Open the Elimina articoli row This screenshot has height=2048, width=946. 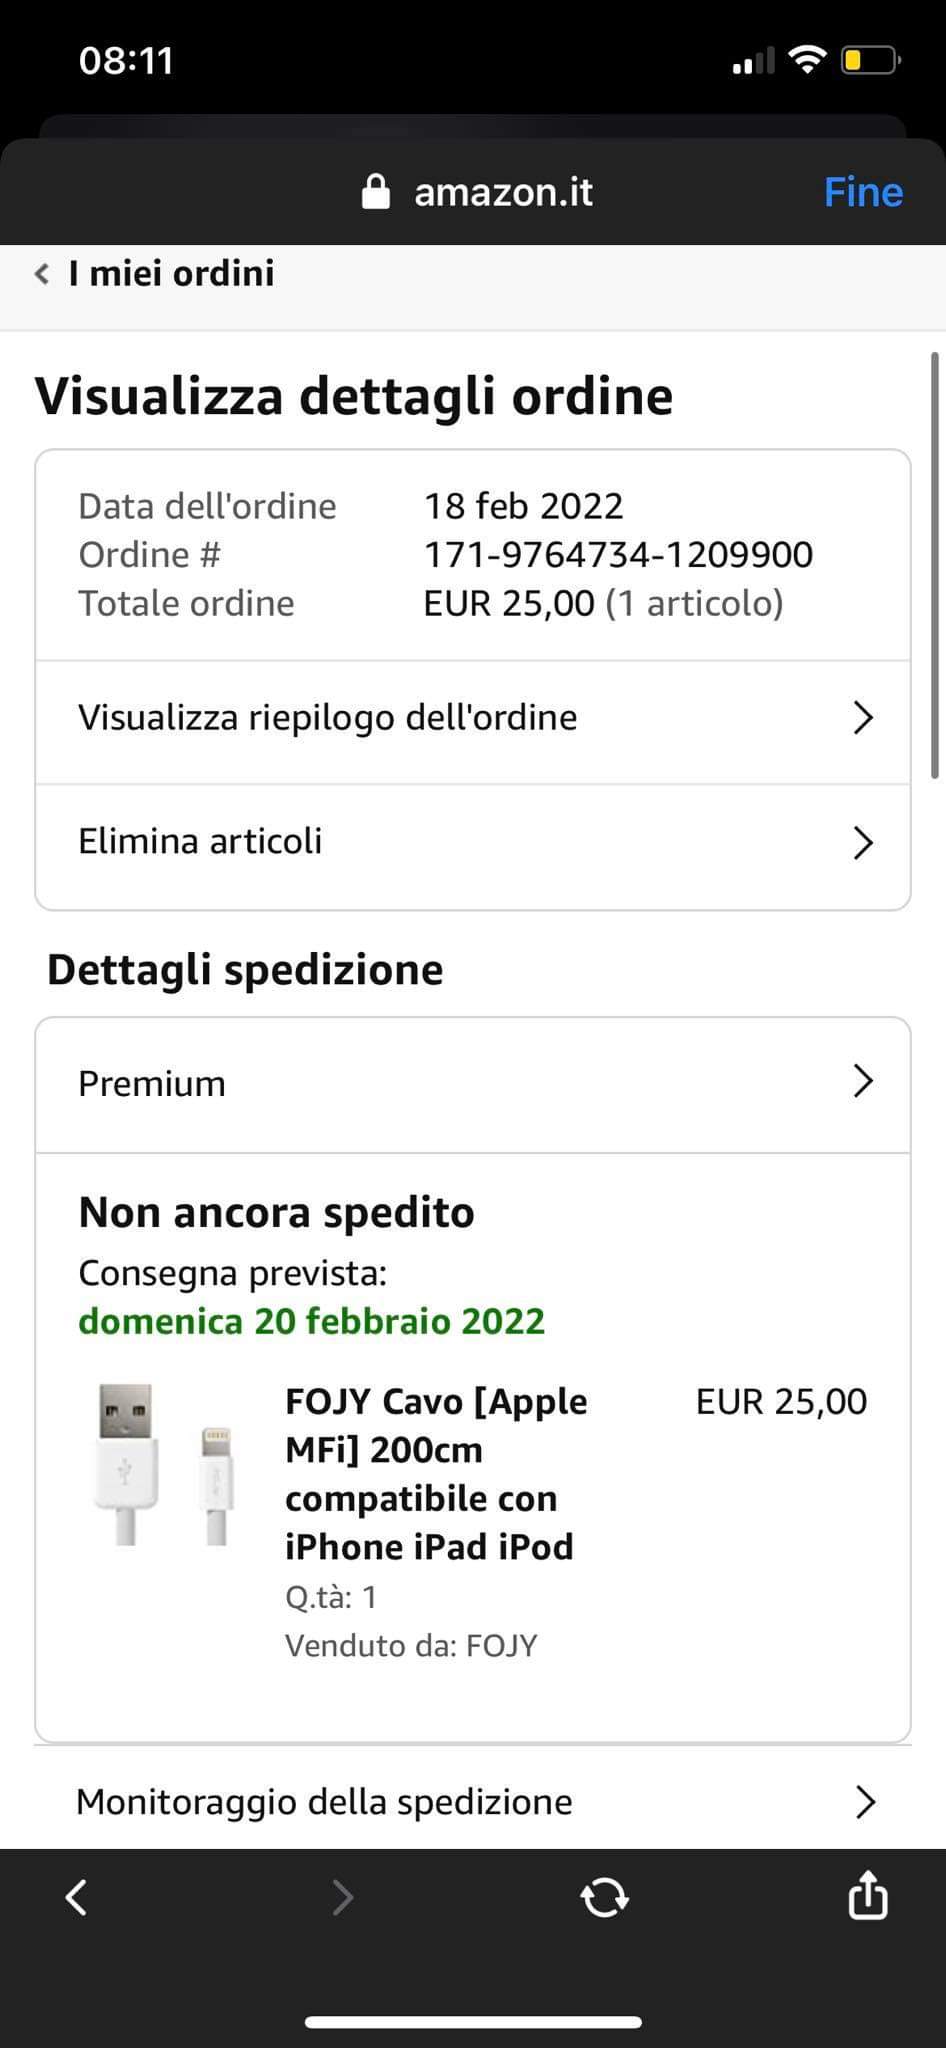pyautogui.click(x=200, y=842)
